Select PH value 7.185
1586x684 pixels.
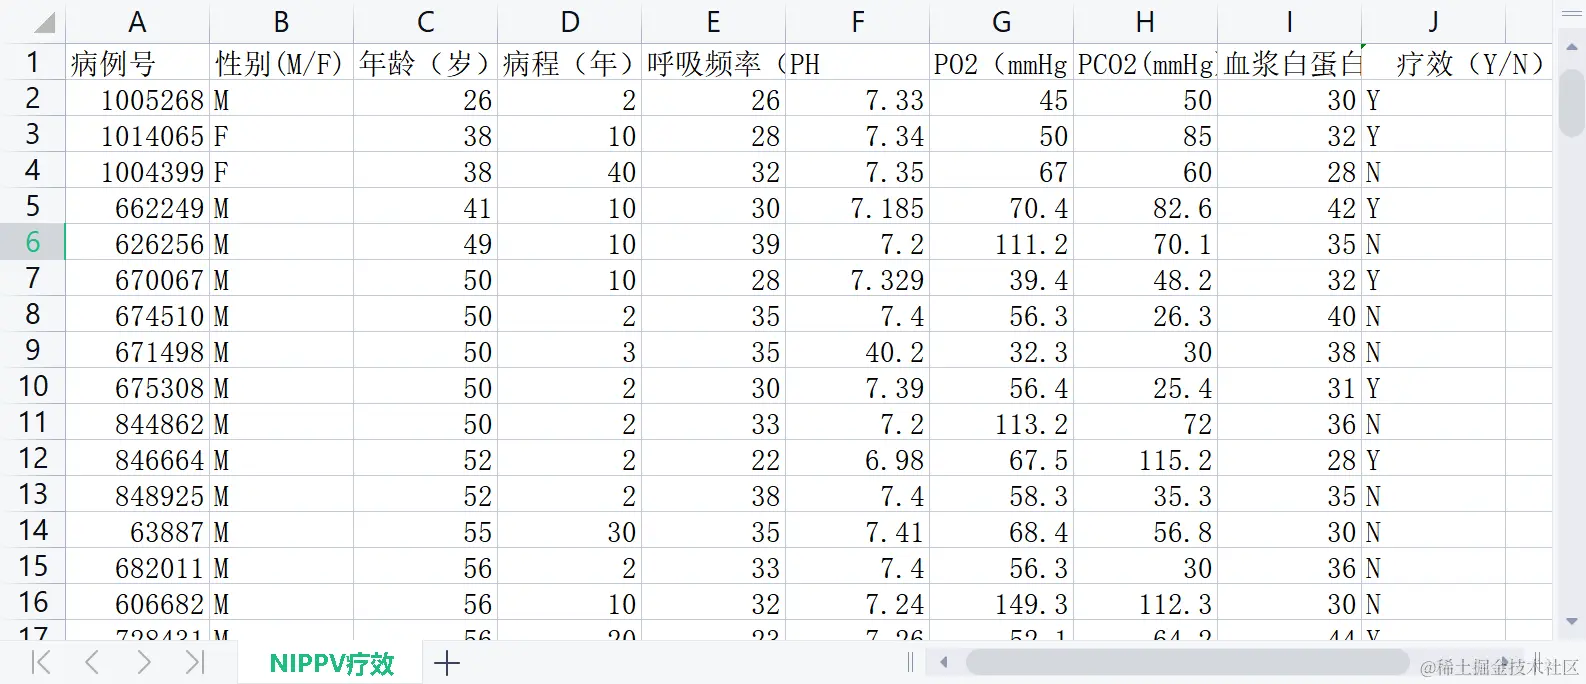click(858, 207)
